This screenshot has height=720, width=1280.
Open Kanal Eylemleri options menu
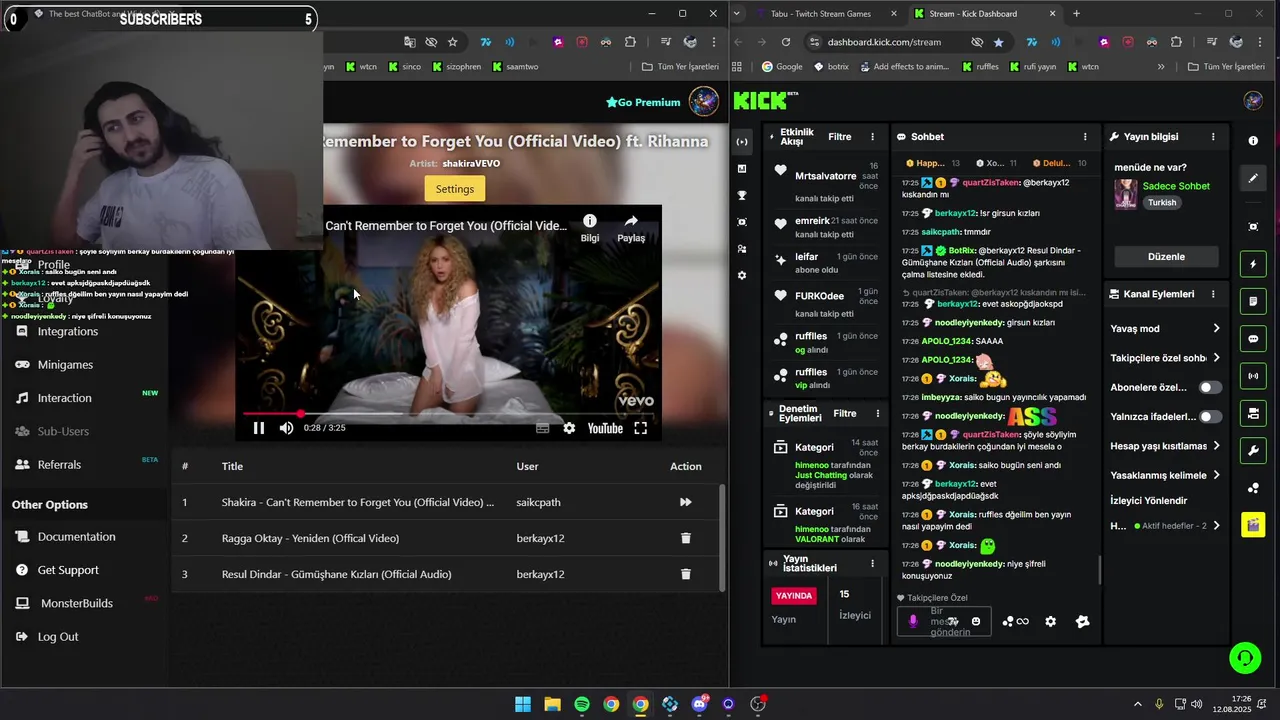(1213, 294)
